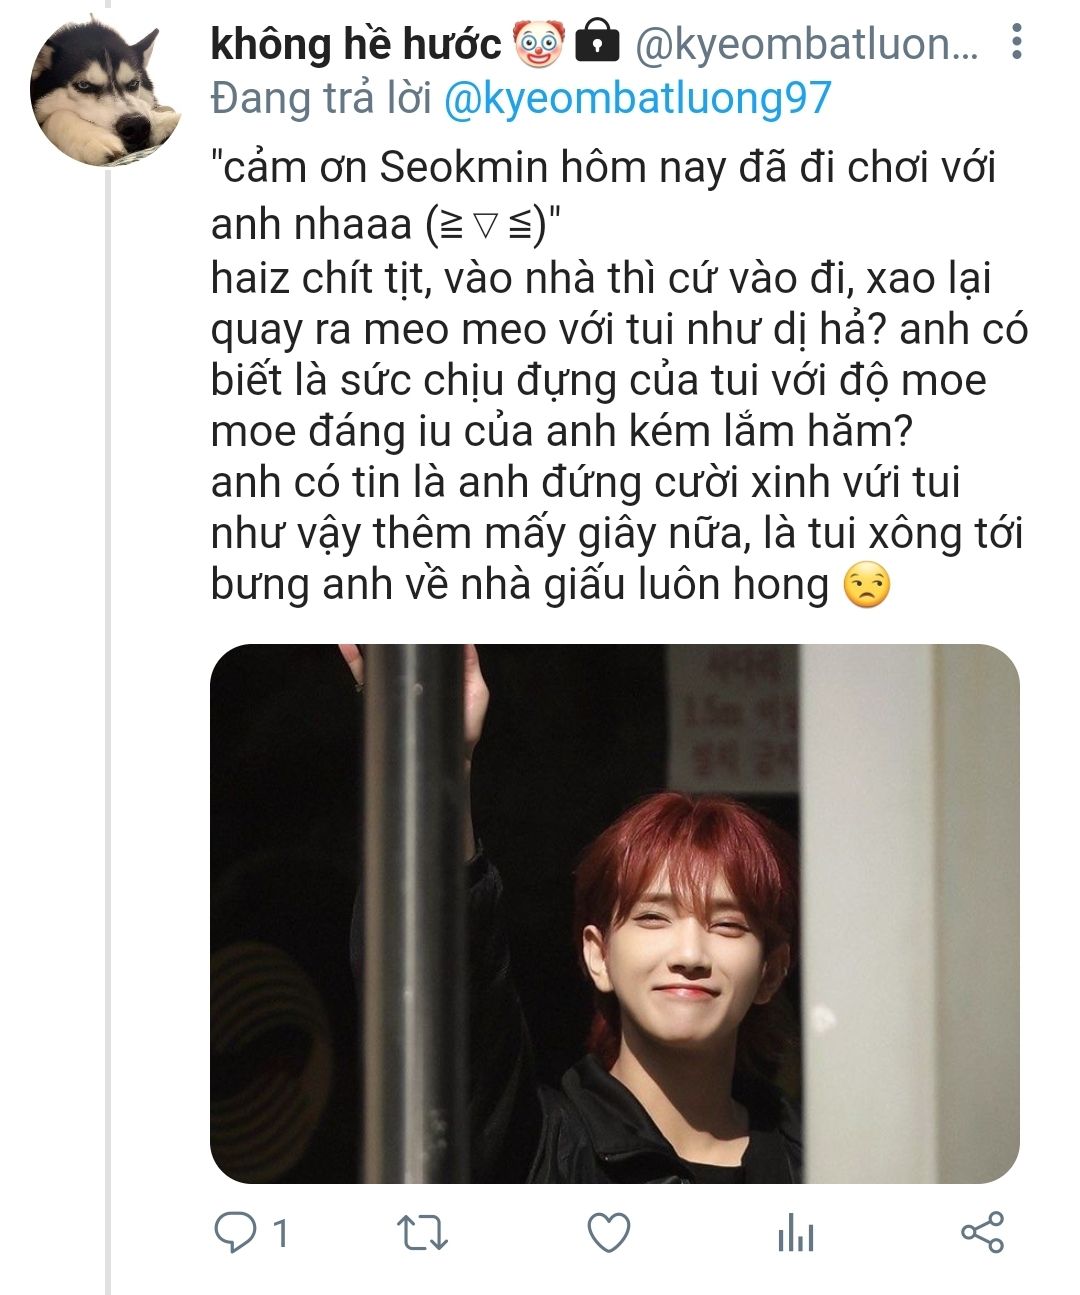Like the tweet with the heart icon
Viewport: 1080px width, 1295px height.
(608, 1233)
